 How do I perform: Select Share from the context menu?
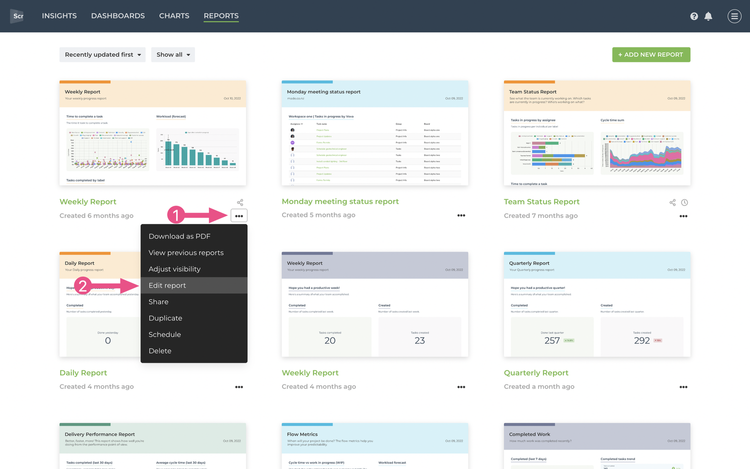click(194, 302)
